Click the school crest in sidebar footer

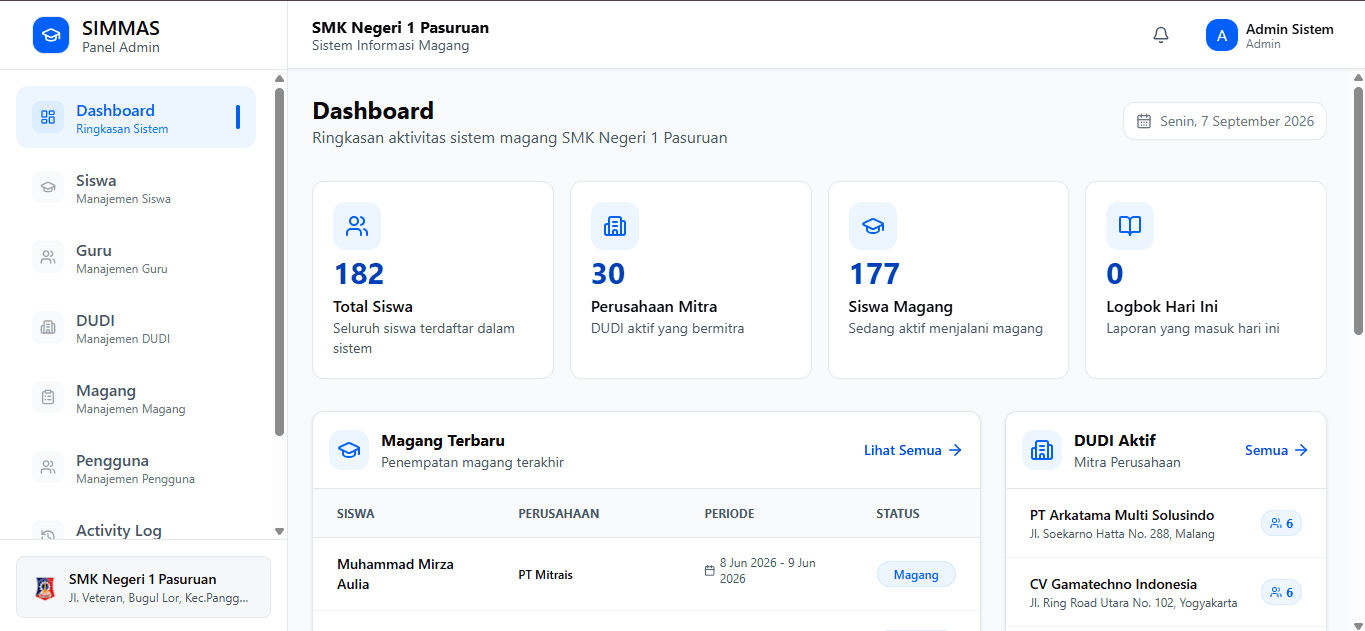[x=45, y=587]
